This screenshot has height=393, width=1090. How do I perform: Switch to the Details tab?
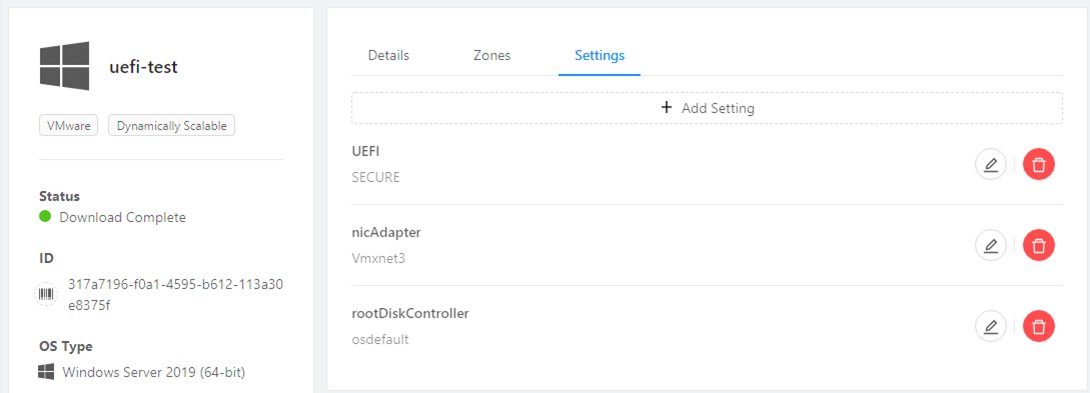coord(388,56)
